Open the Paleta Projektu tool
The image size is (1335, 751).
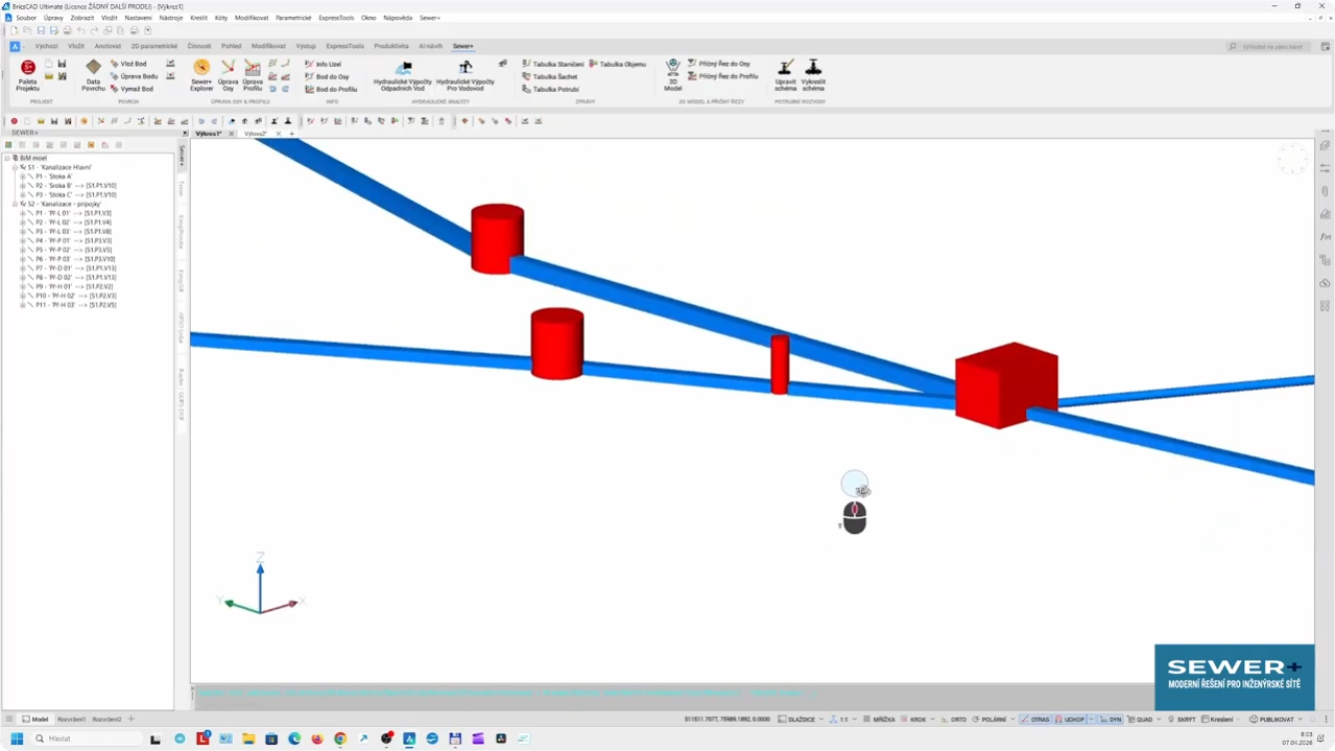27,74
